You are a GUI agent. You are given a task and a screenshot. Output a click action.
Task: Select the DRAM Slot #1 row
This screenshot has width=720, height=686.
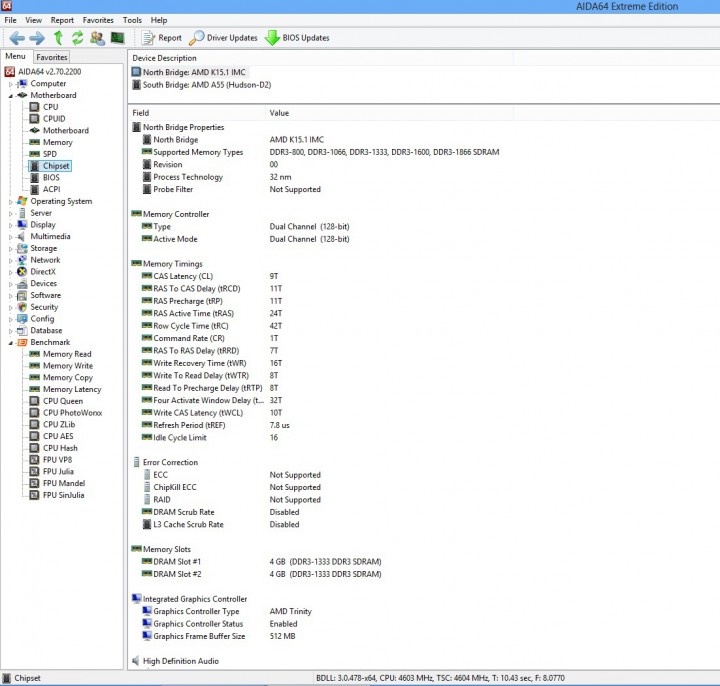point(261,562)
